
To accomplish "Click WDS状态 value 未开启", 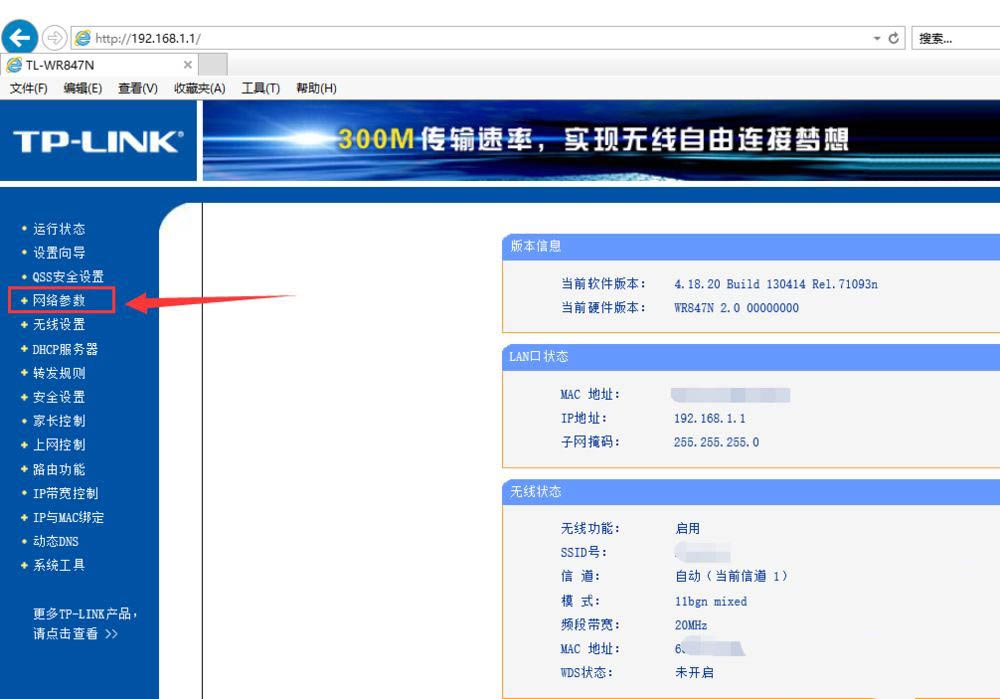I will coord(694,672).
